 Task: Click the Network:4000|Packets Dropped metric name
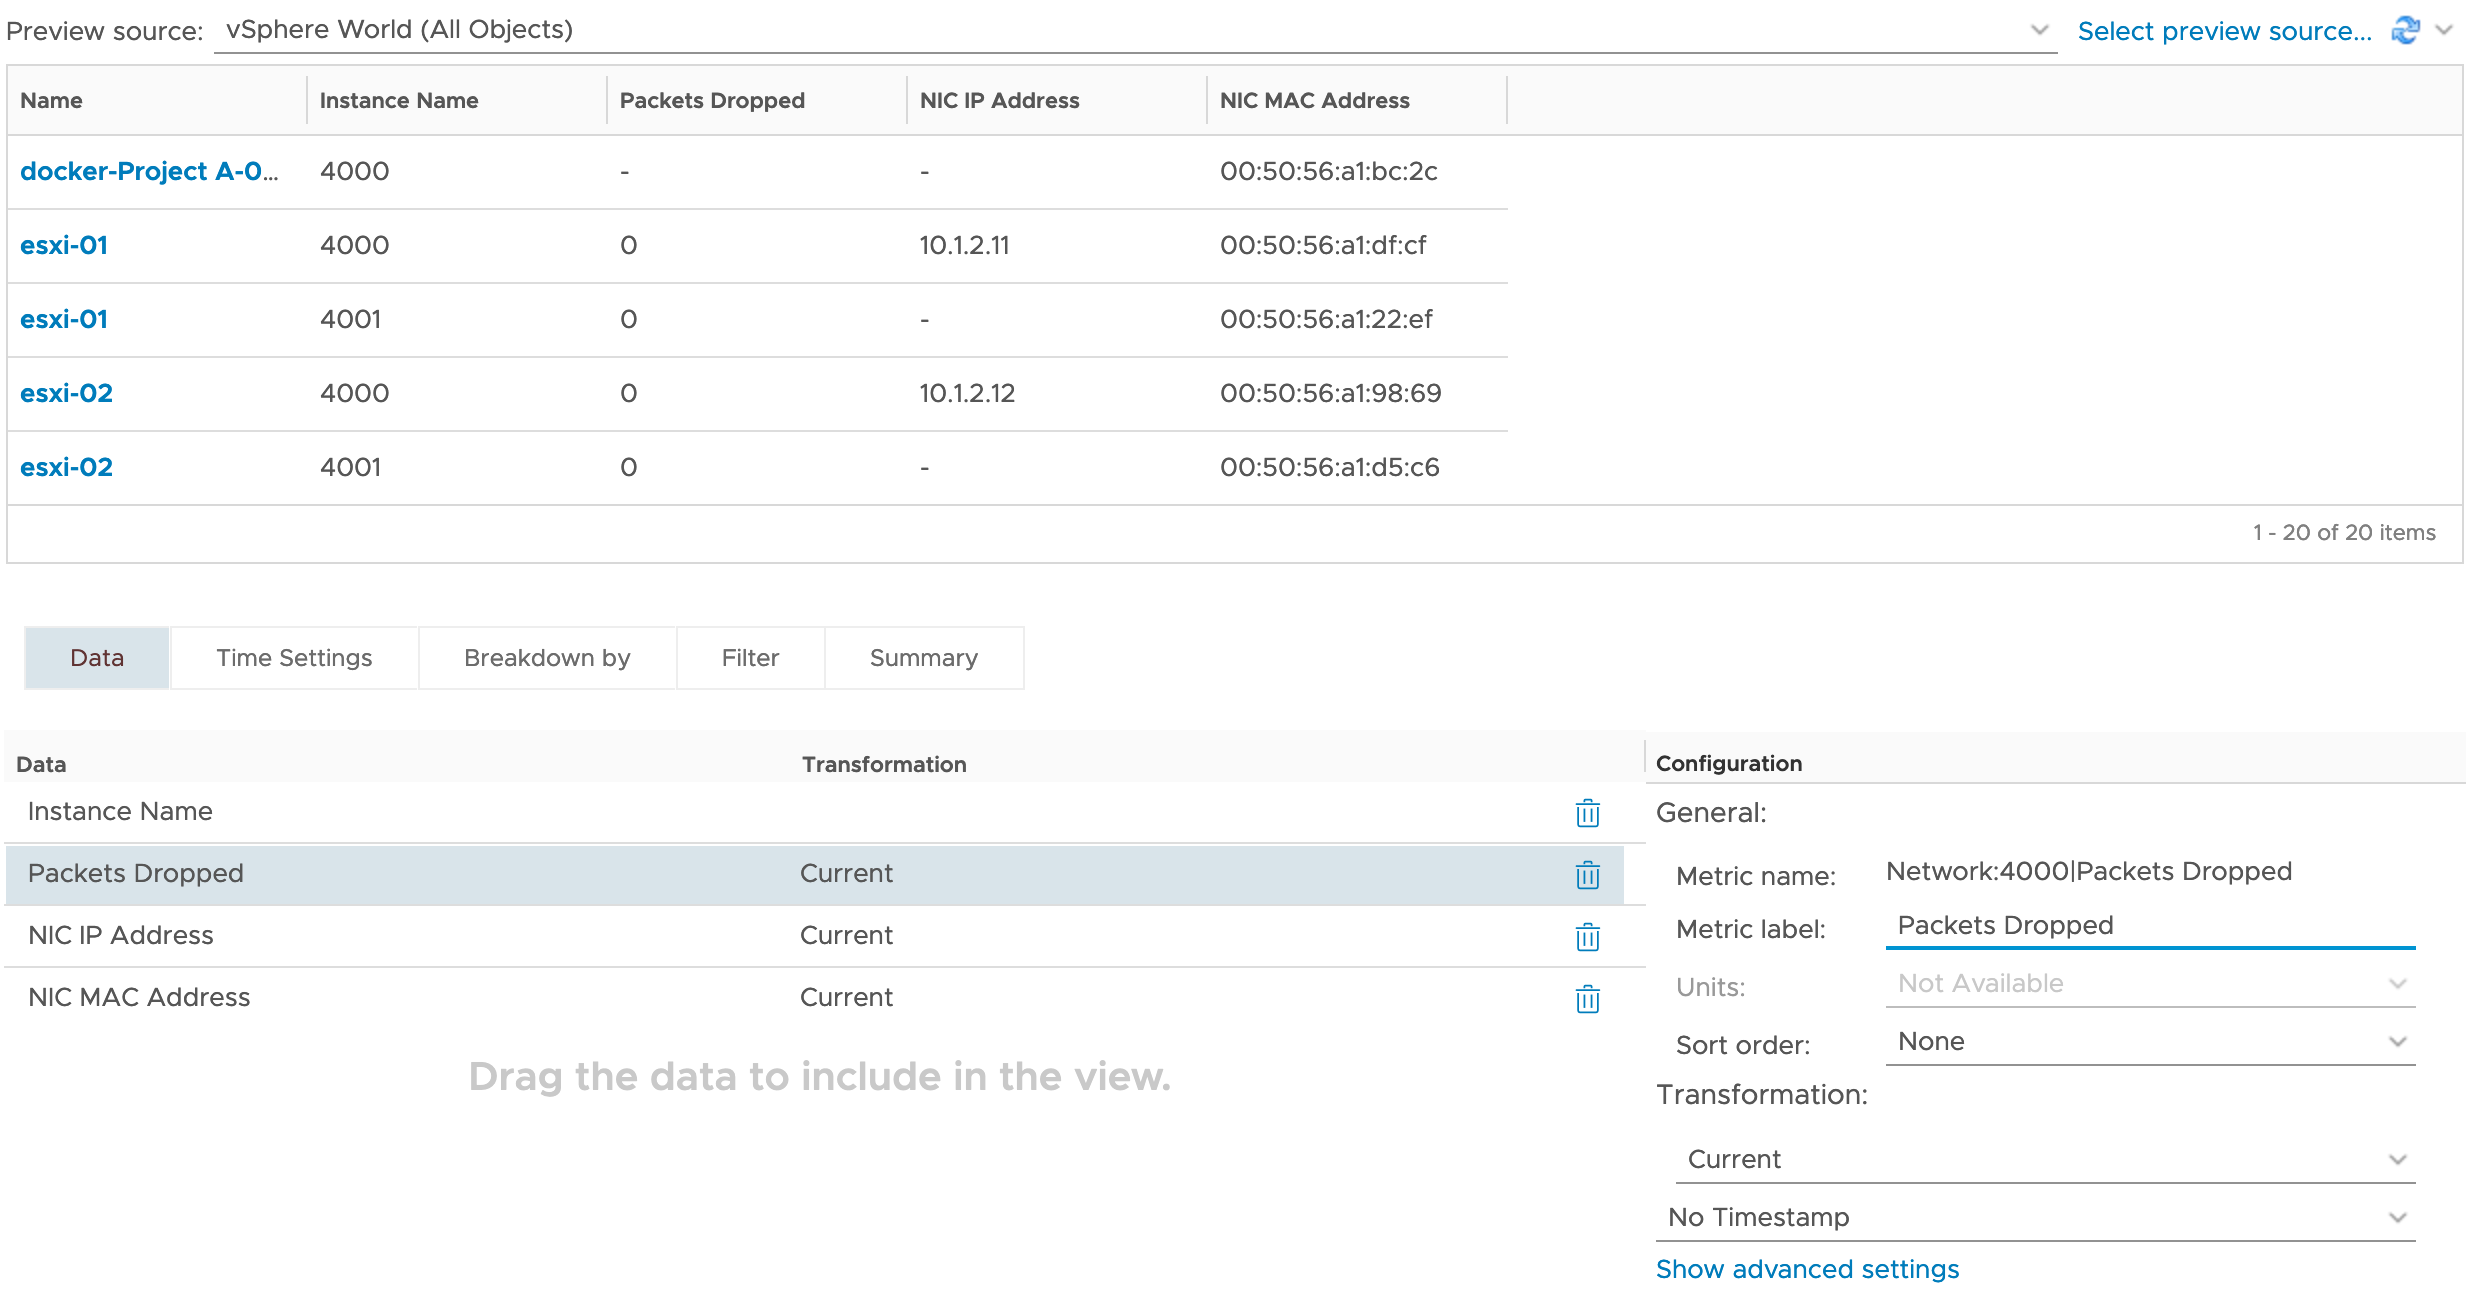pyautogui.click(x=2088, y=871)
